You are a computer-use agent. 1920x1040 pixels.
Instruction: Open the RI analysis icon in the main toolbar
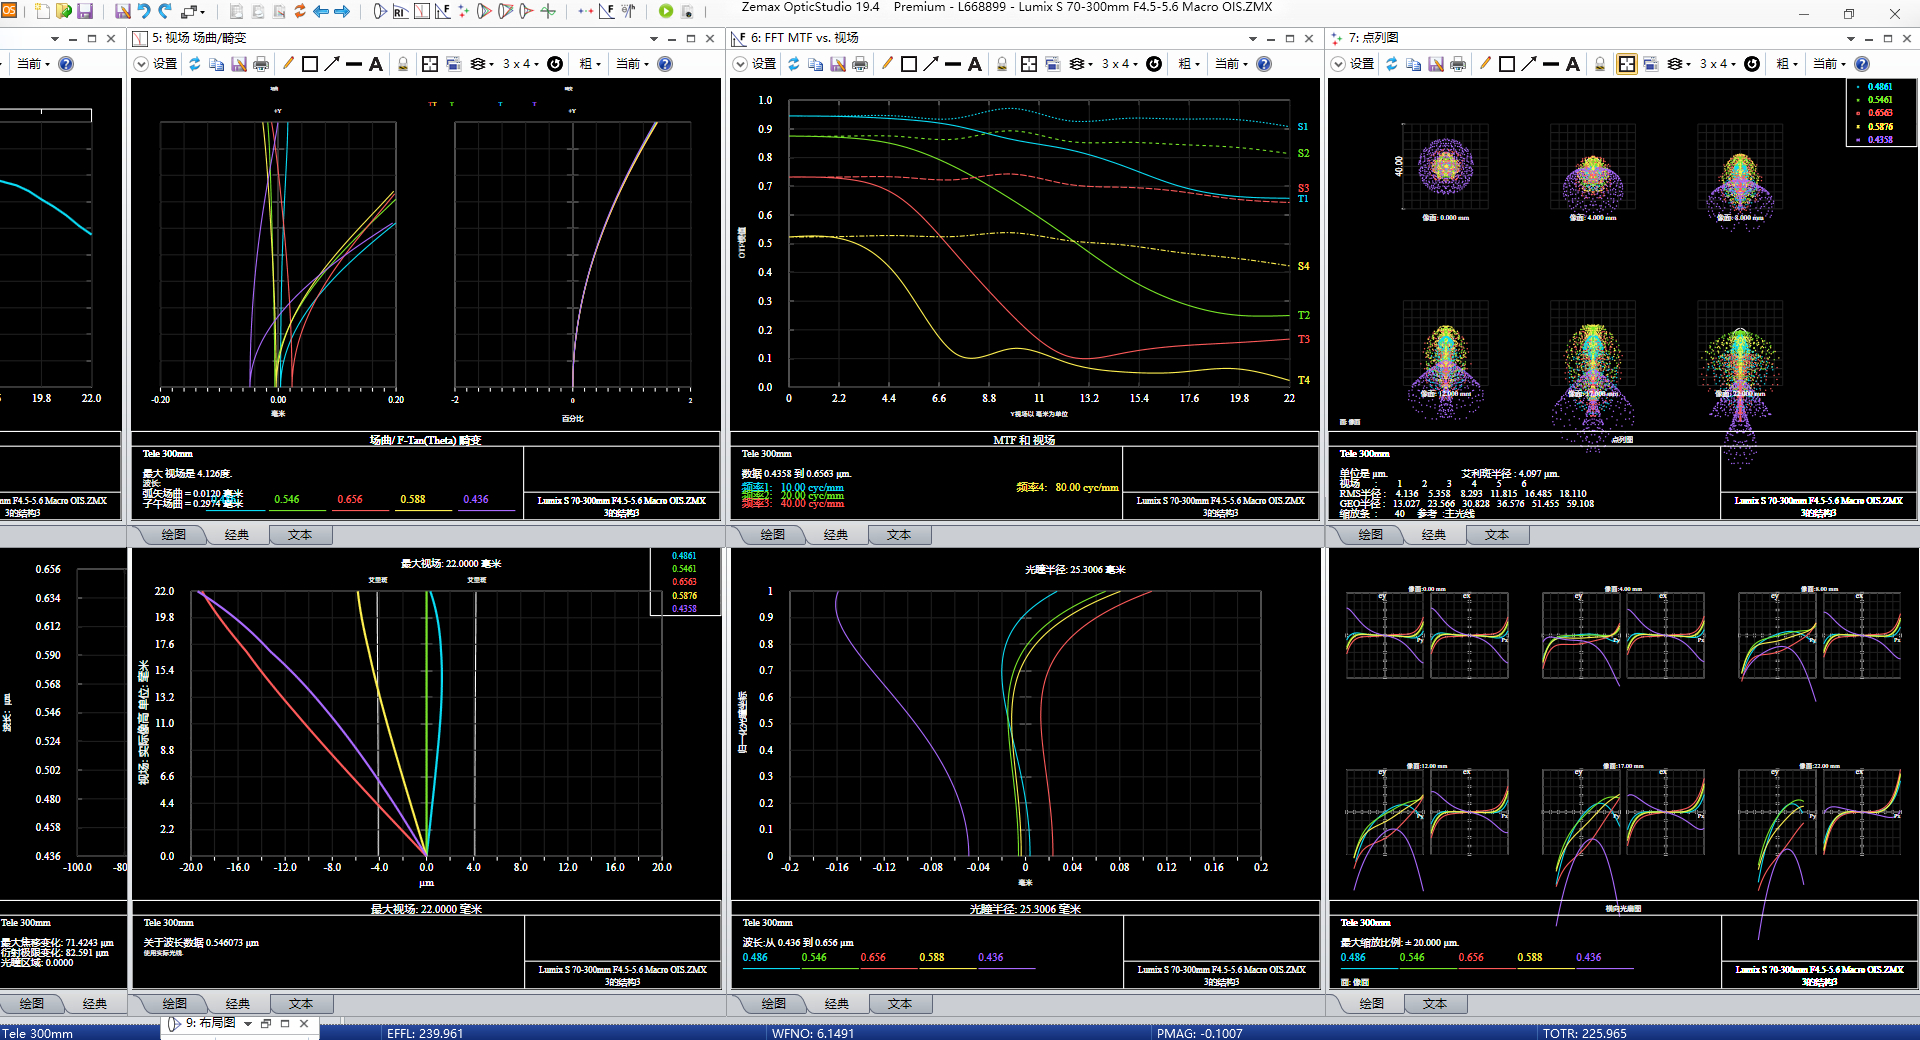click(401, 11)
